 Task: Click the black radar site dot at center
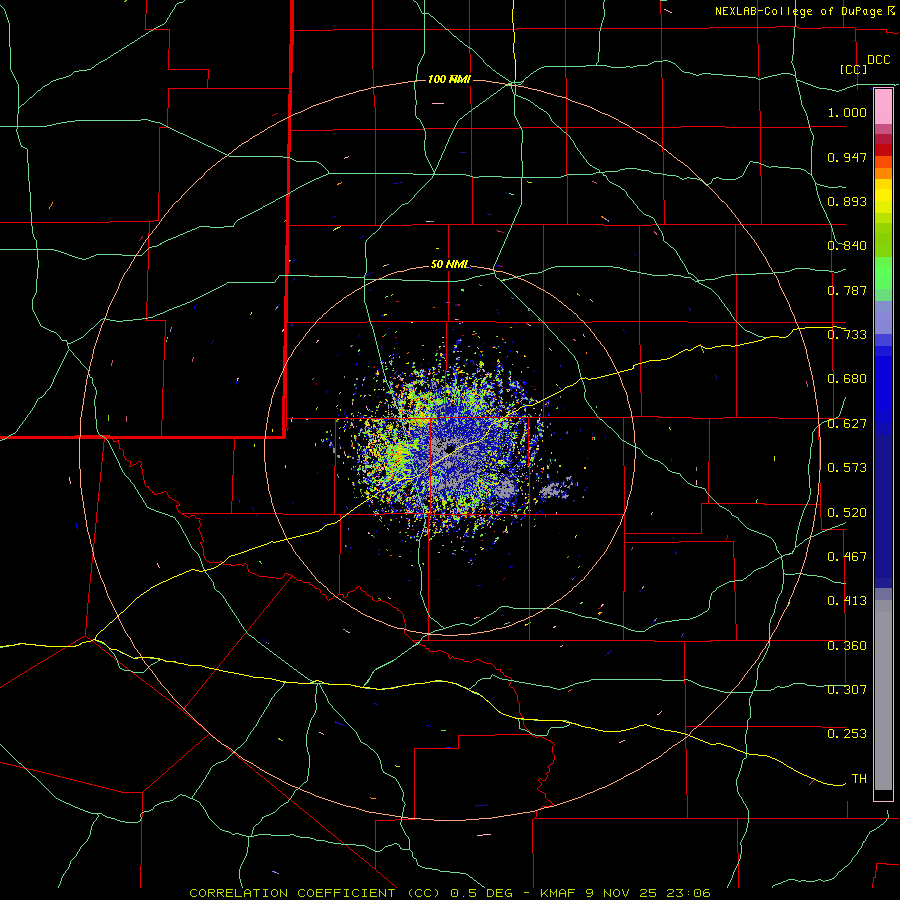[x=450, y=448]
